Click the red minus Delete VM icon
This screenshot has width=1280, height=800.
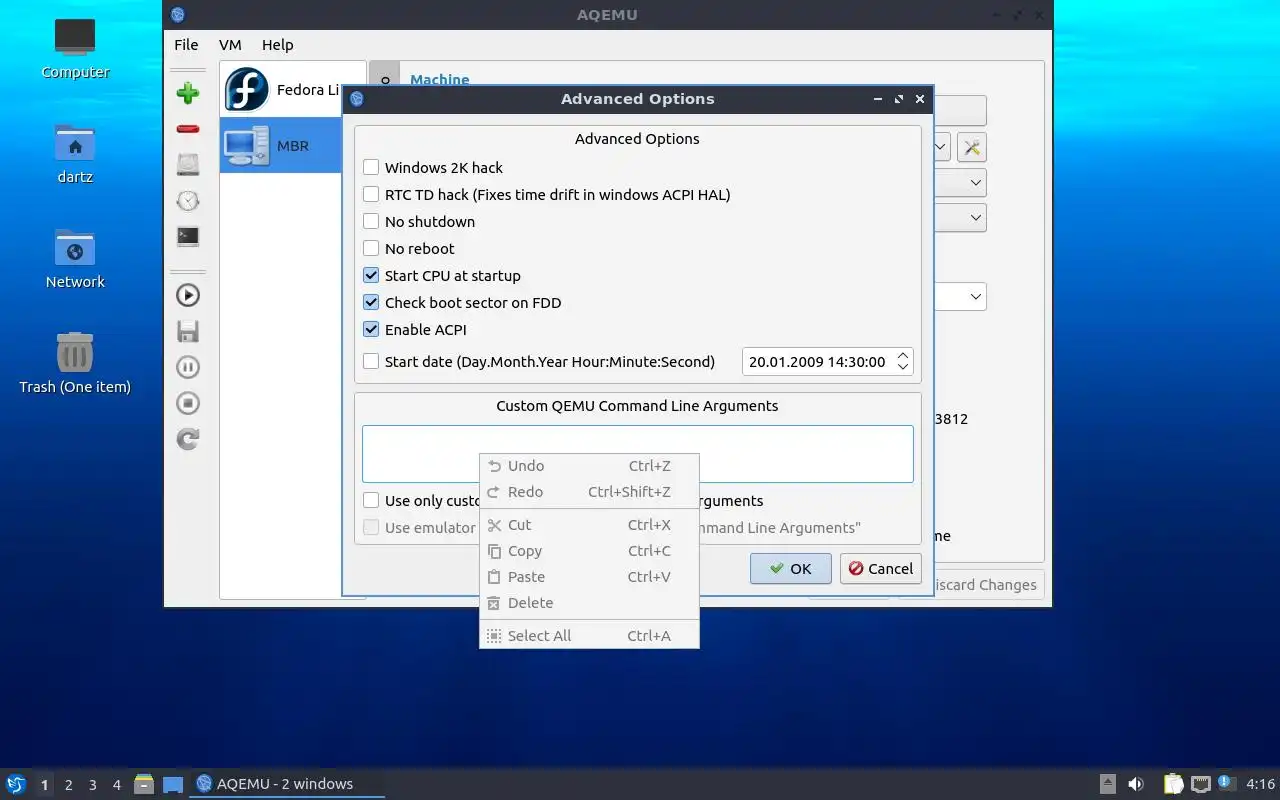click(188, 129)
